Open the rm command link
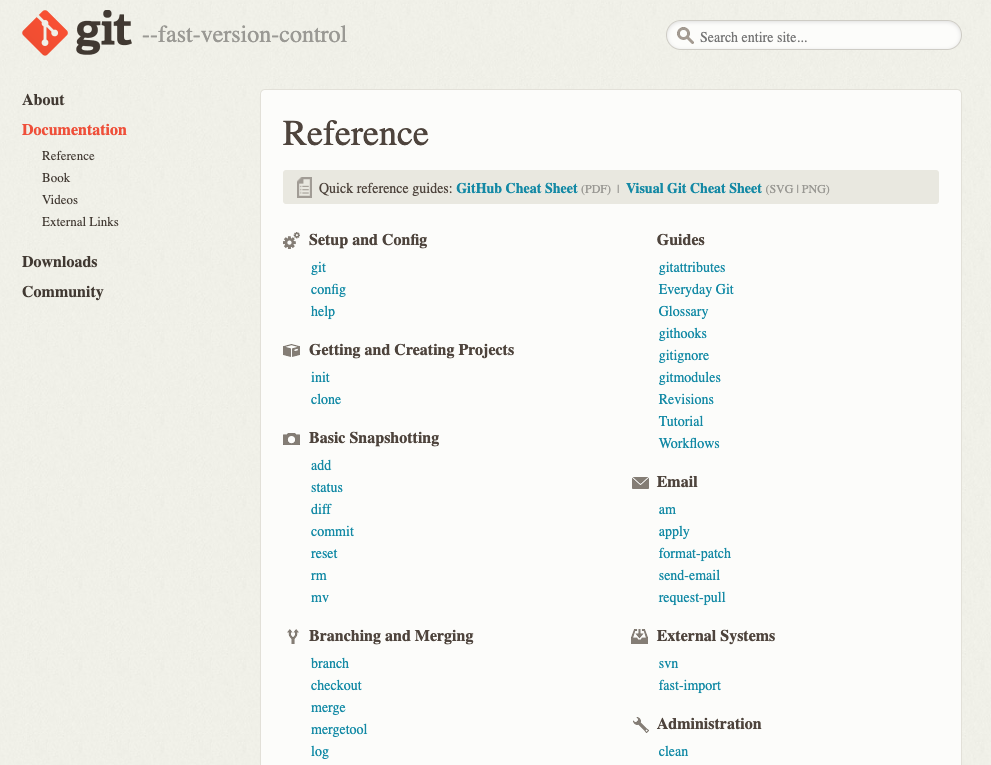 319,576
